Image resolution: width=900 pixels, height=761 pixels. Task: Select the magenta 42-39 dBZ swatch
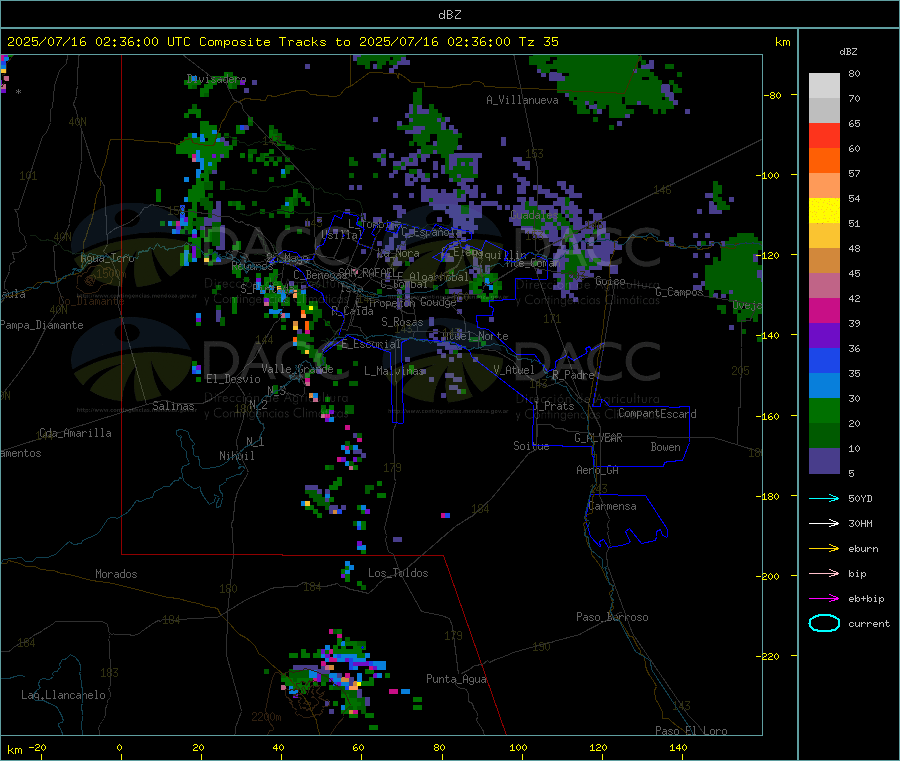(824, 310)
